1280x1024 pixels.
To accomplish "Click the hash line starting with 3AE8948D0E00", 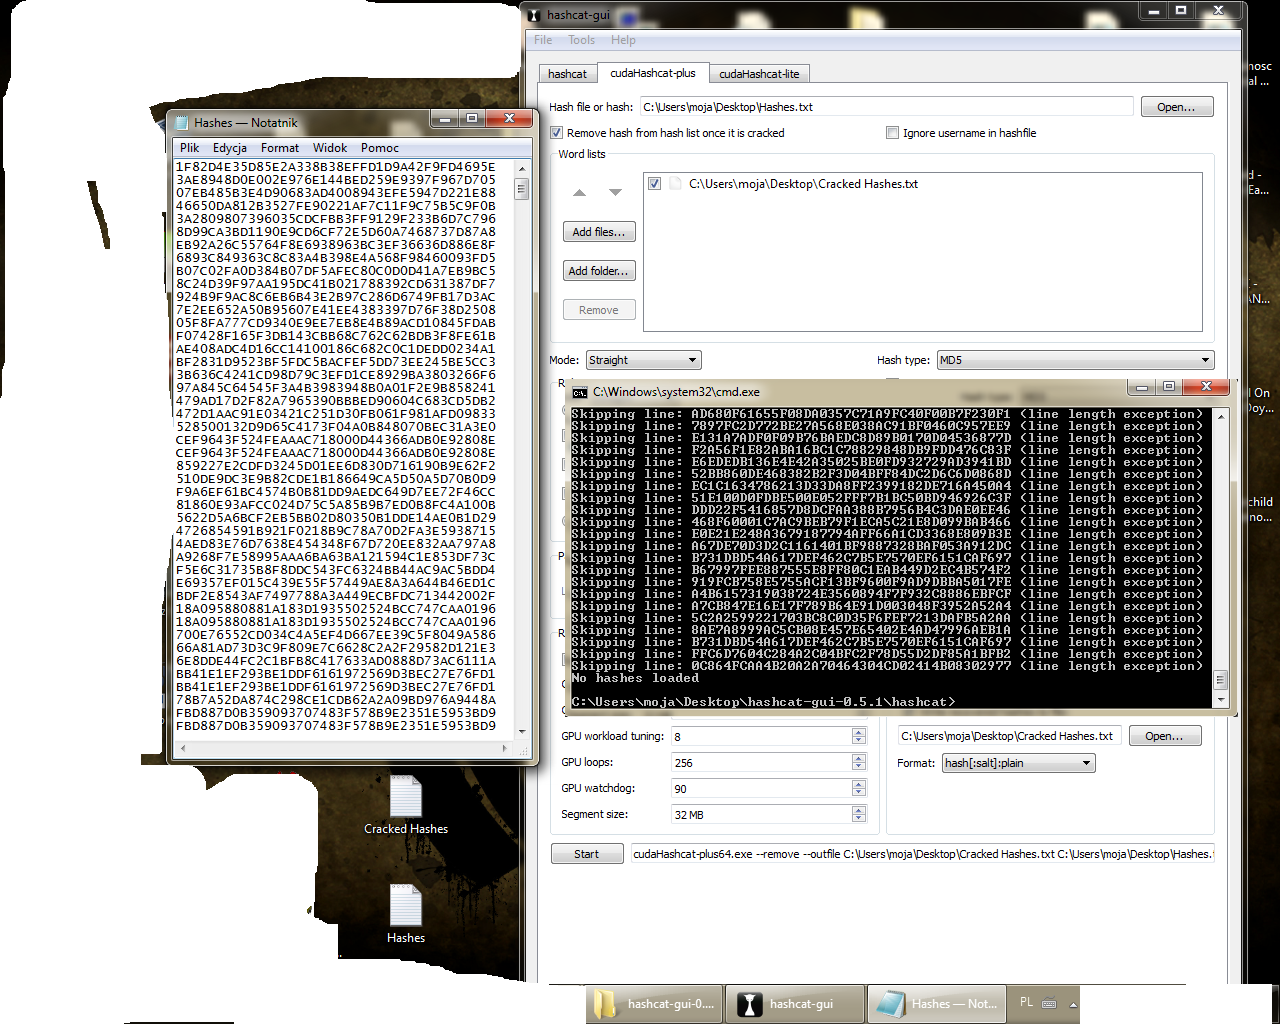I will coord(336,180).
